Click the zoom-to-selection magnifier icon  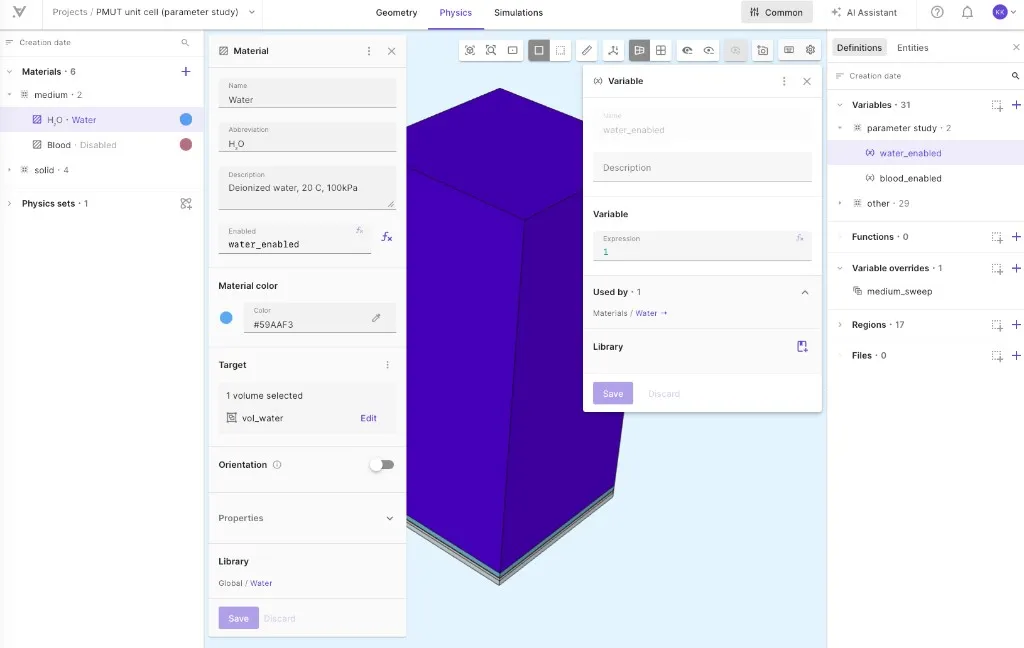click(x=491, y=50)
